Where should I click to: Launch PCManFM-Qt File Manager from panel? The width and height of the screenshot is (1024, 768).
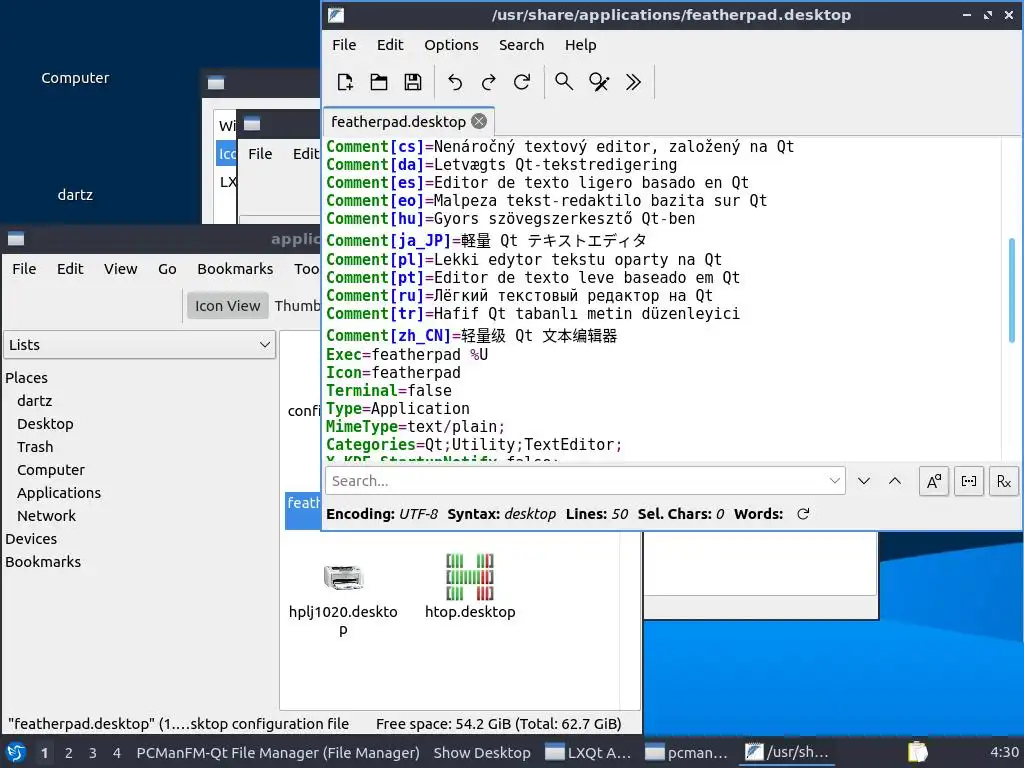tap(278, 753)
